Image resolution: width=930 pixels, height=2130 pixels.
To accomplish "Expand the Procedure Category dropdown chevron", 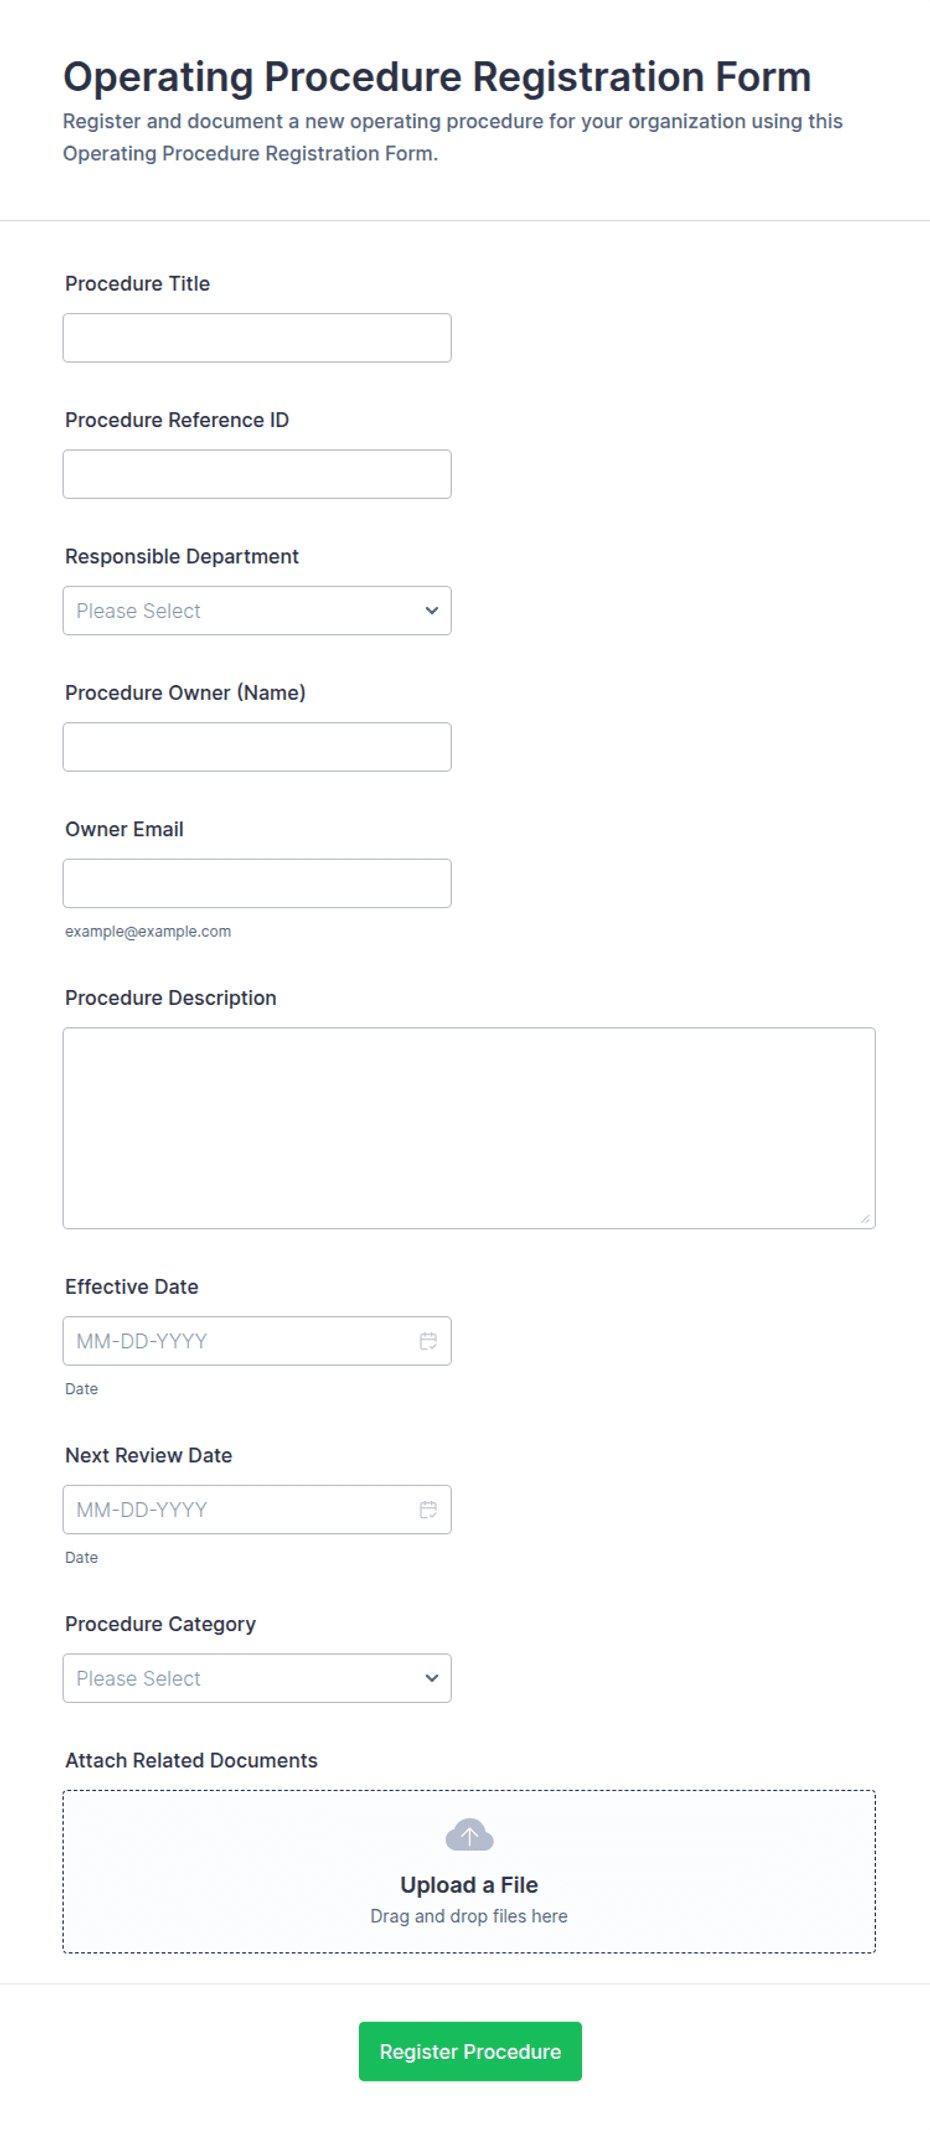I will coord(432,1678).
